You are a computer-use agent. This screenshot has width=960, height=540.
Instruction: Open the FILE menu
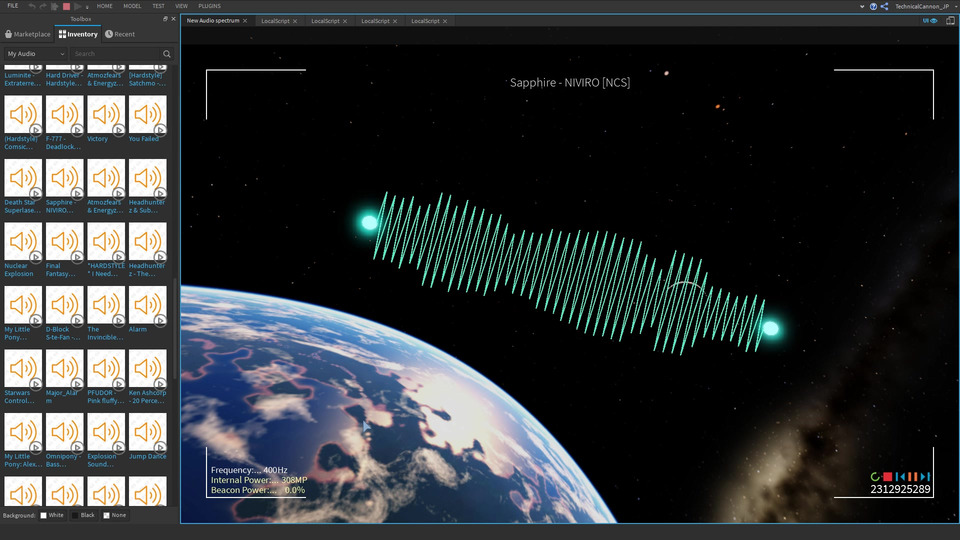tap(12, 6)
